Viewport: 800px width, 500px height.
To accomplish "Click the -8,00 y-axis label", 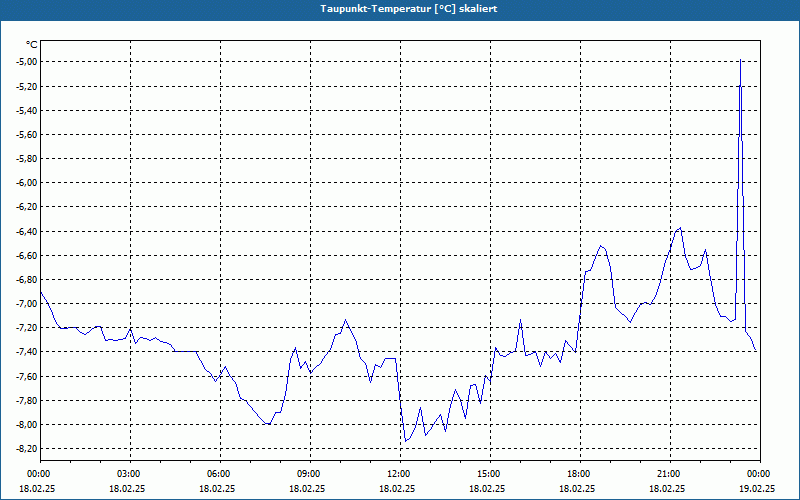I will [x=26, y=425].
